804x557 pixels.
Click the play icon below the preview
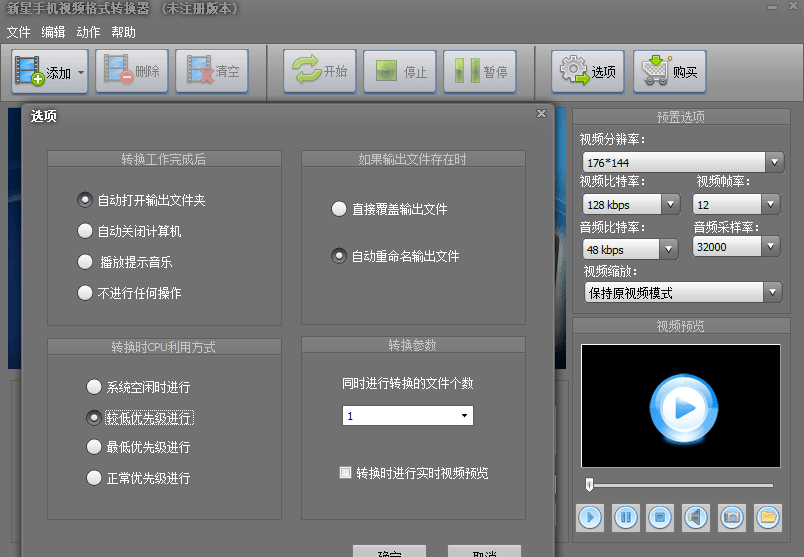click(591, 517)
